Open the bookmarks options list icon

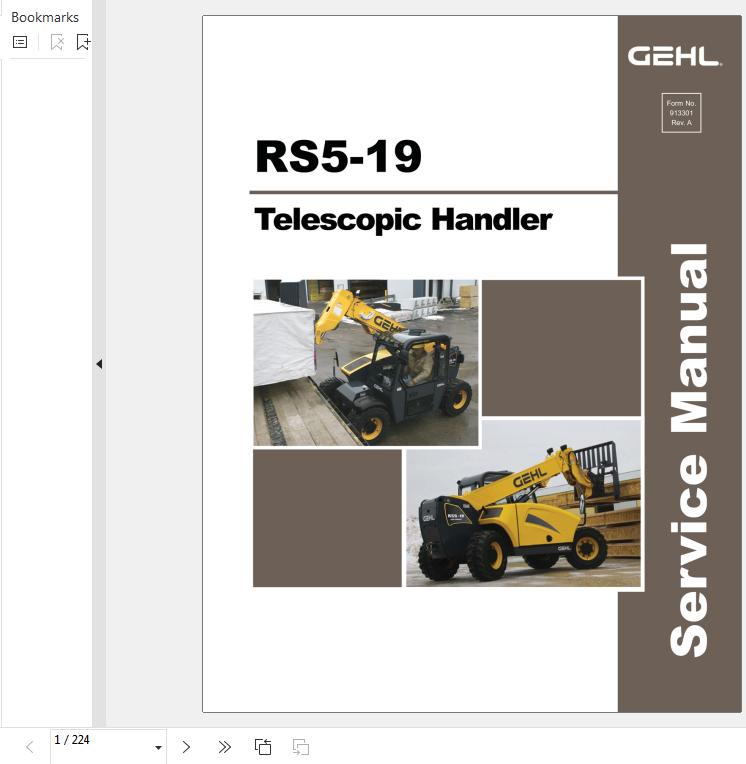click(20, 42)
